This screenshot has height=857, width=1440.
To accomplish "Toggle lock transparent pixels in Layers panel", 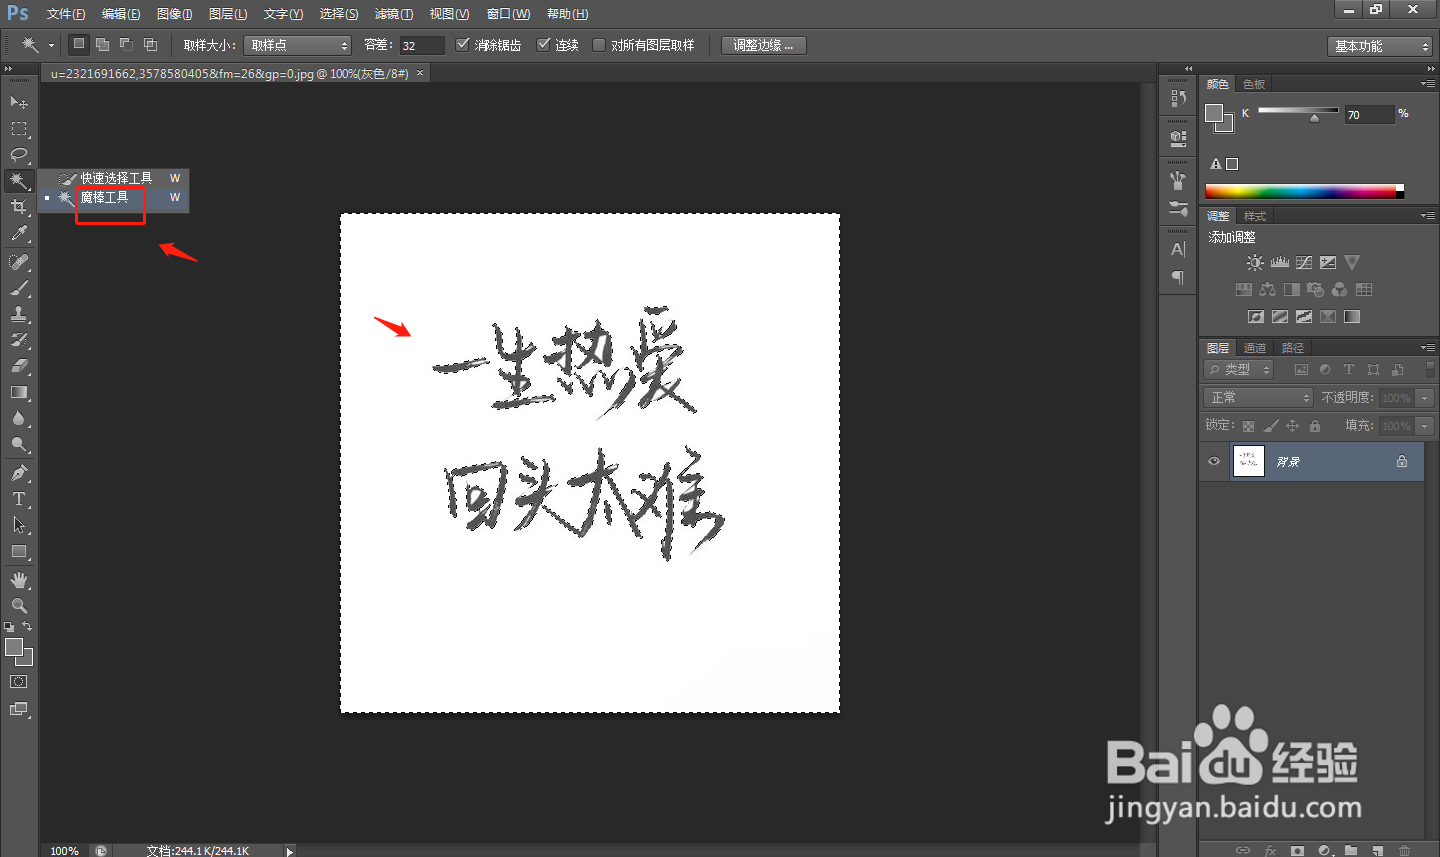I will [1248, 426].
